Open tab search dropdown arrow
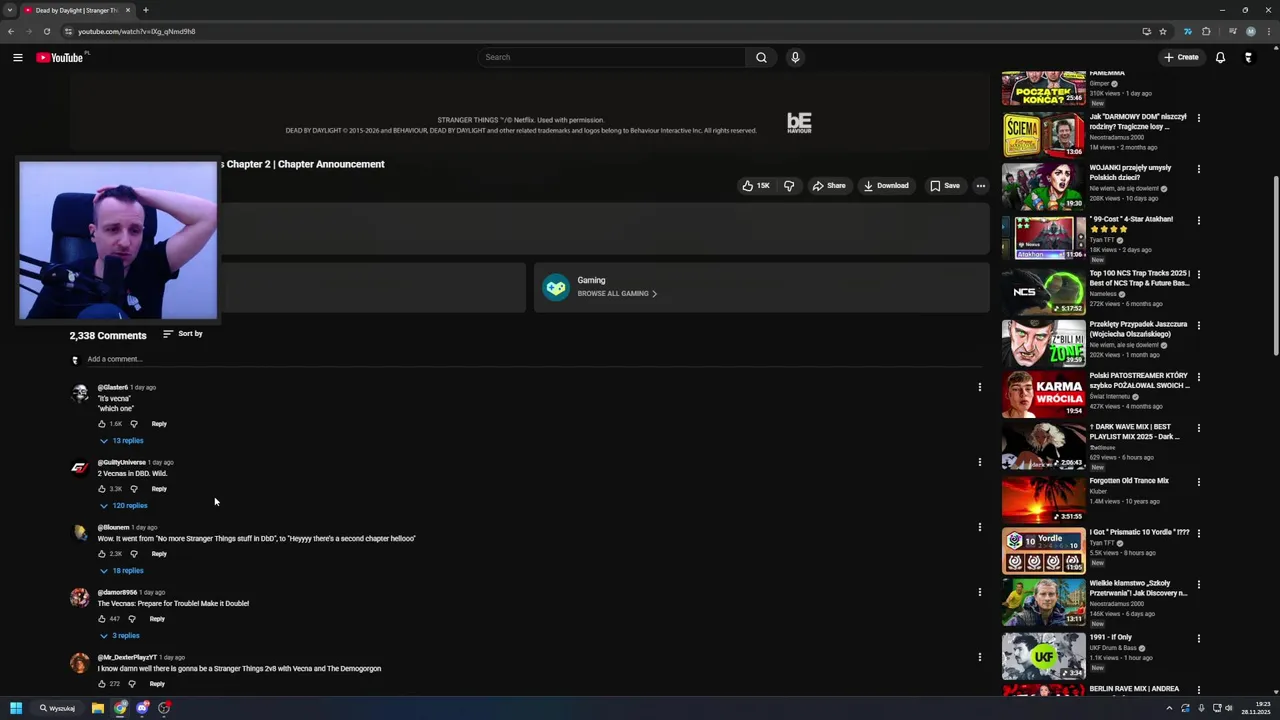 pyautogui.click(x=9, y=10)
